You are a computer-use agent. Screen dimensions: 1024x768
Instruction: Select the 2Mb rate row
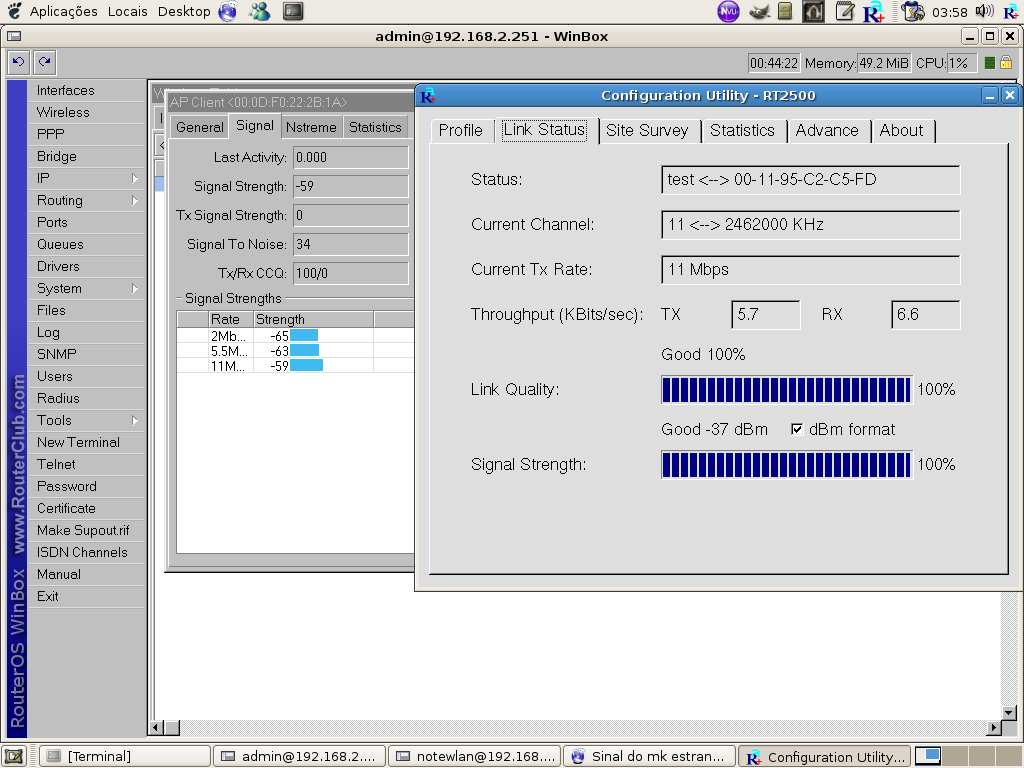point(295,336)
